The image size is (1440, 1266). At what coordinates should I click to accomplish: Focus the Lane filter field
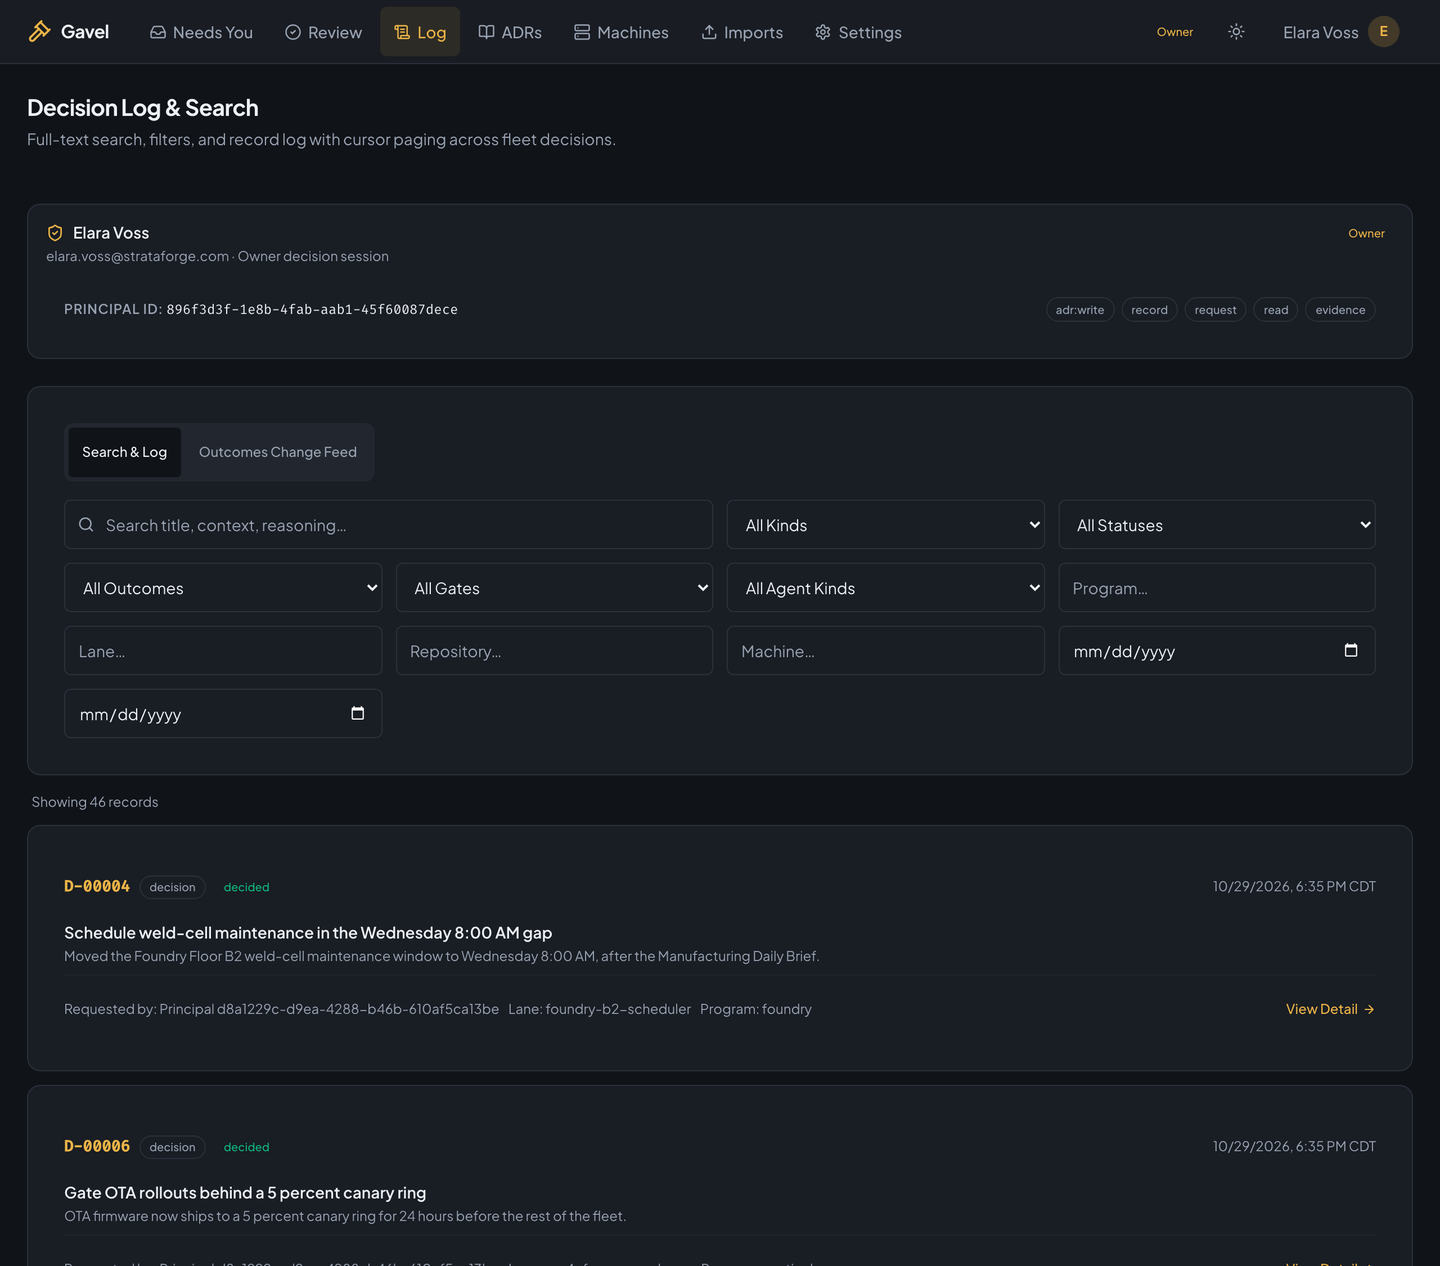click(x=223, y=651)
